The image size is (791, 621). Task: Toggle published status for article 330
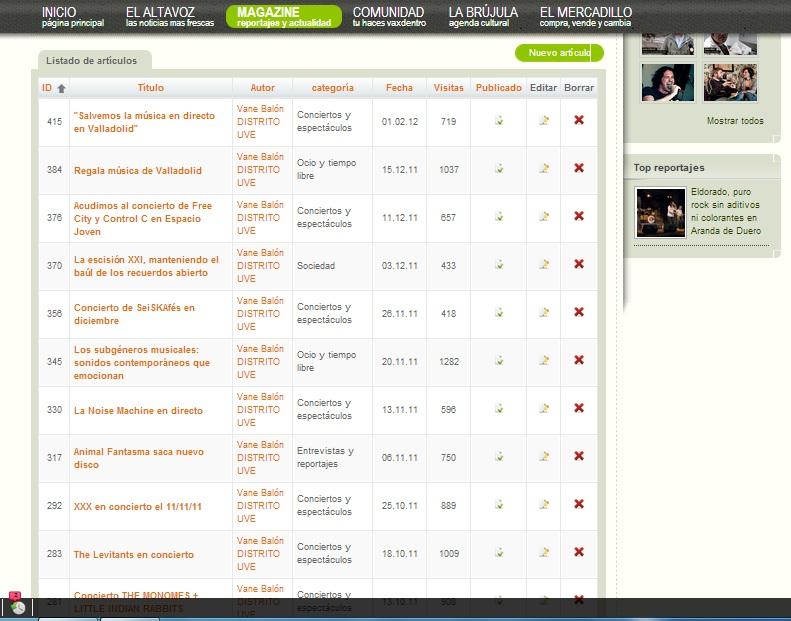pos(498,408)
